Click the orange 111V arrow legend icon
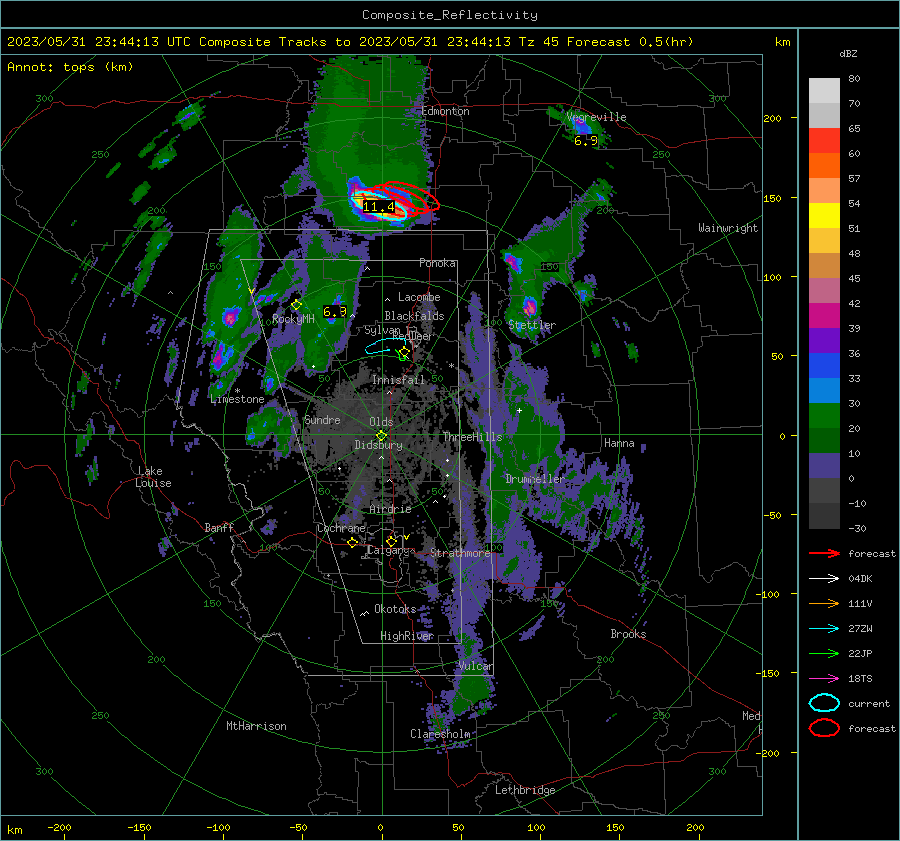The width and height of the screenshot is (900, 841). coord(824,603)
